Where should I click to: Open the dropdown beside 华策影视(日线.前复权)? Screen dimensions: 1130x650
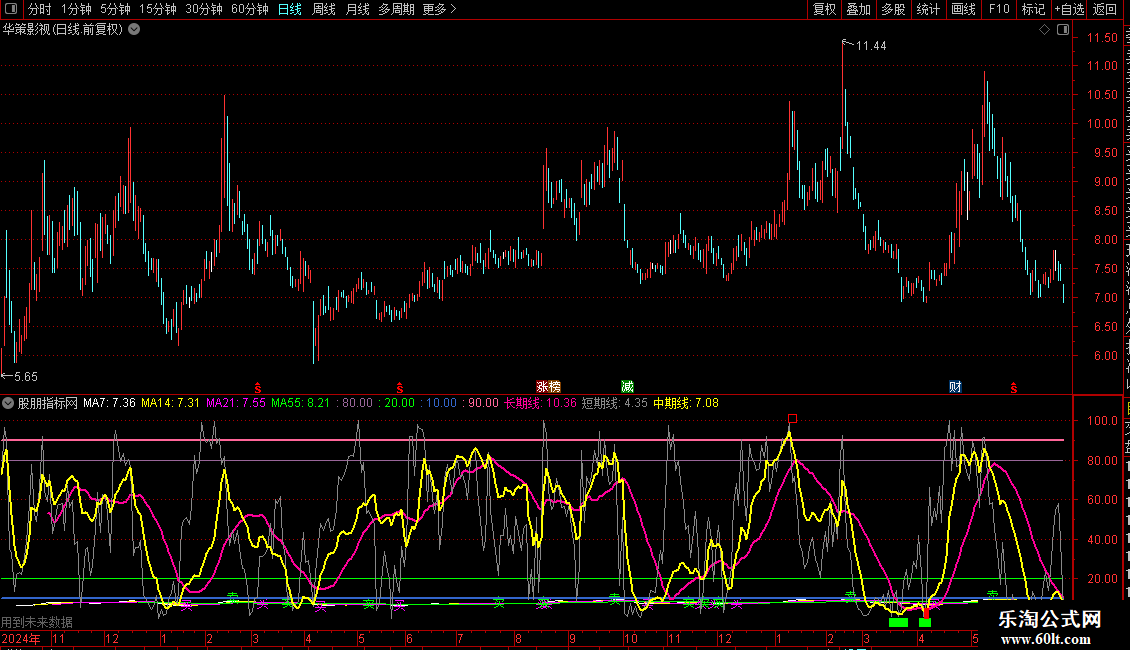tap(134, 30)
